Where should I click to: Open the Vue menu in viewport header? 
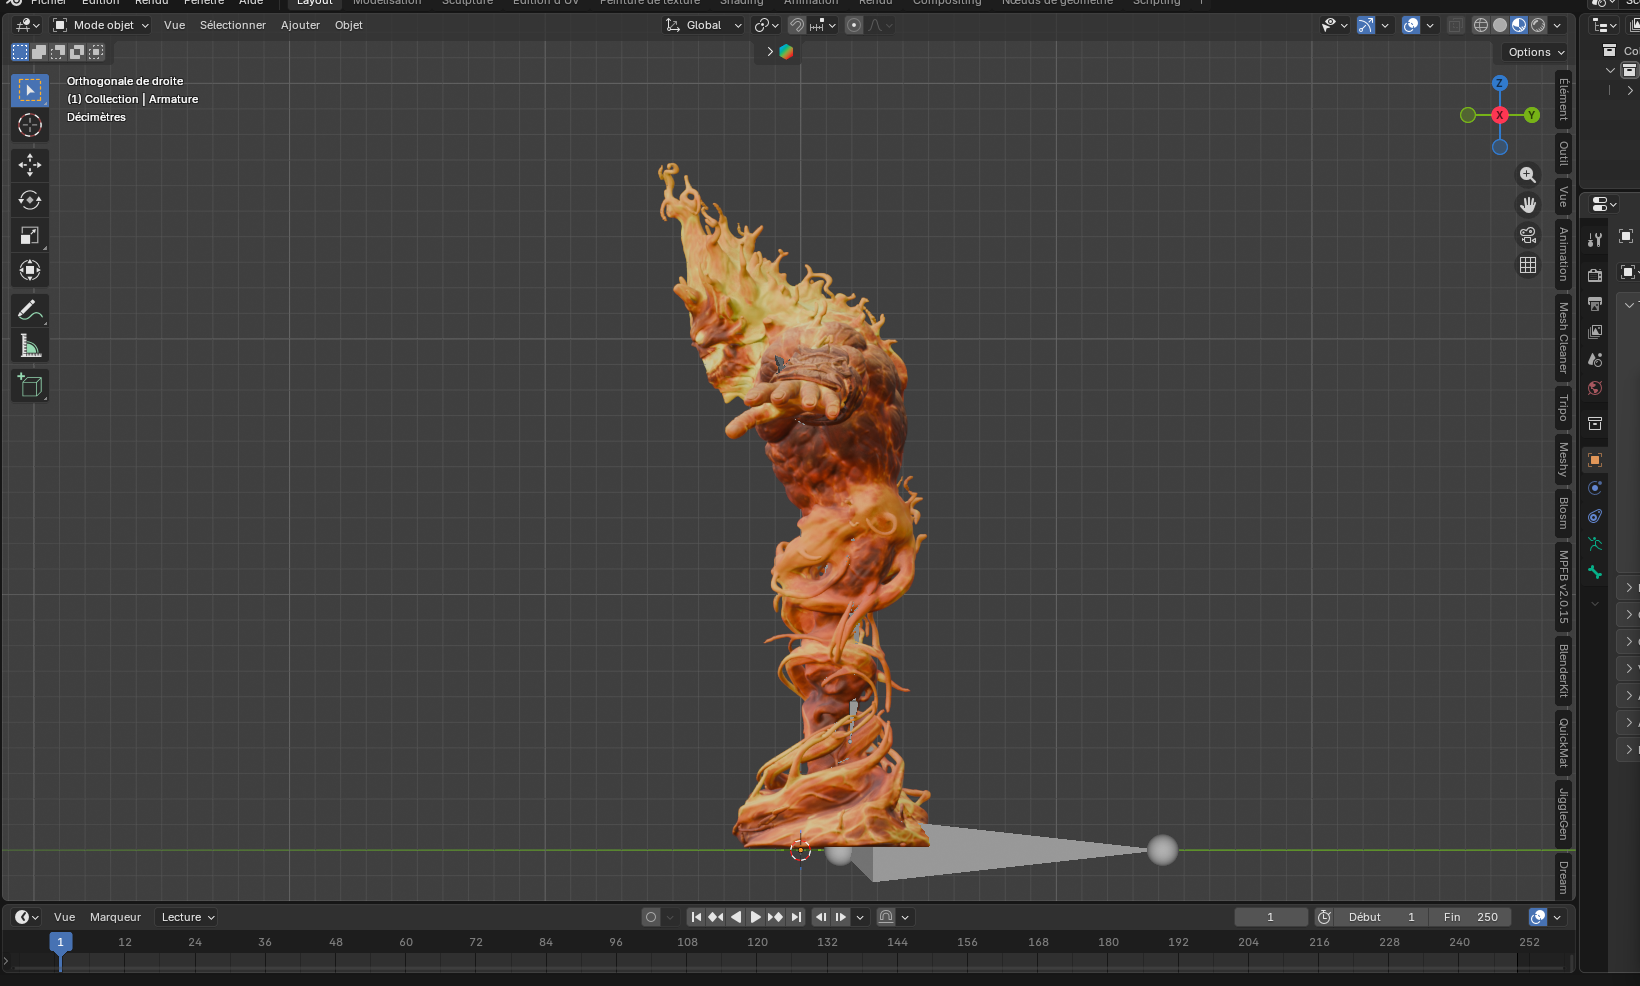pyautogui.click(x=174, y=25)
